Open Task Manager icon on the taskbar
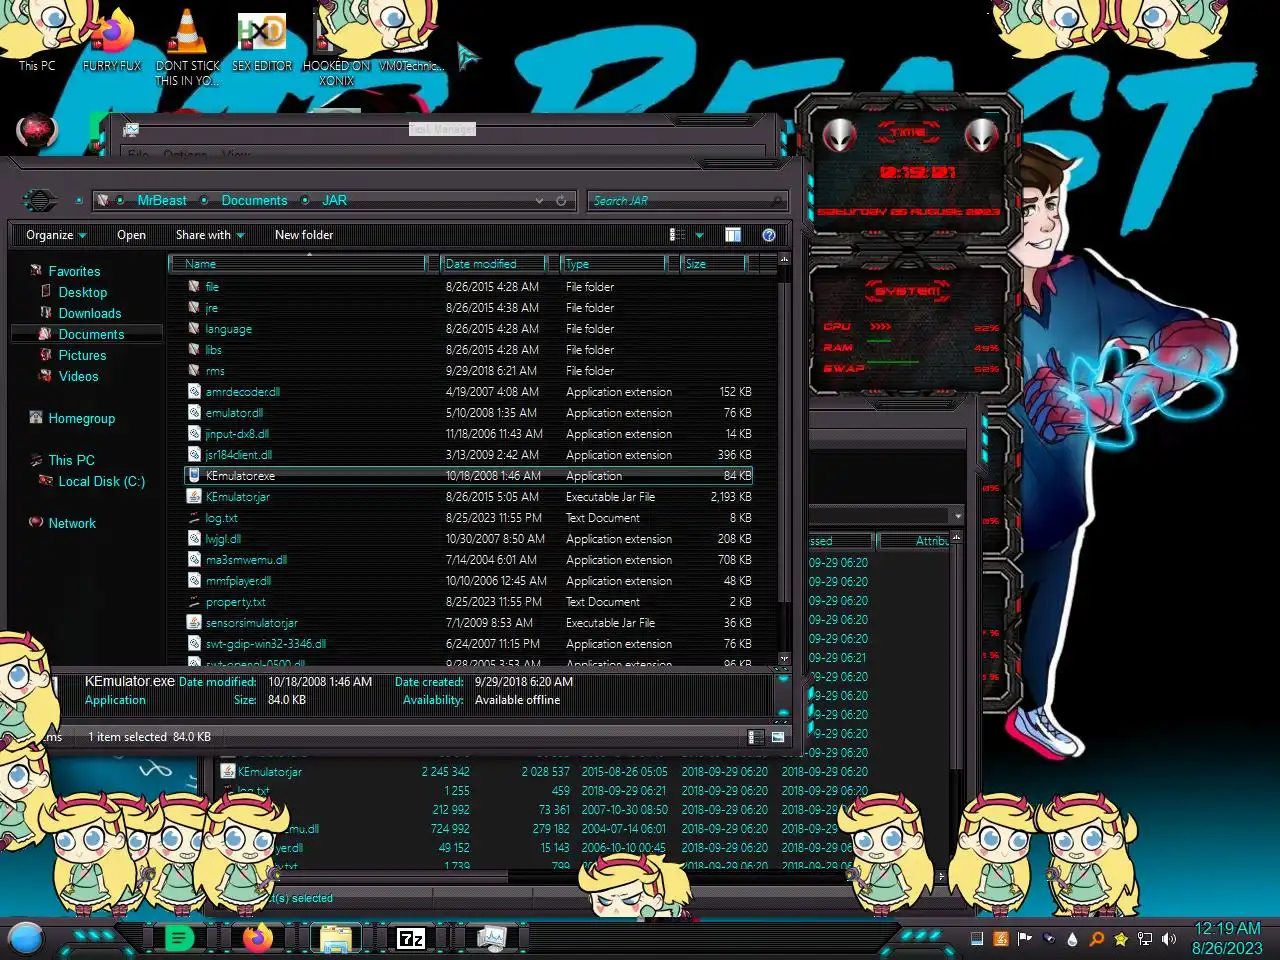This screenshot has width=1280, height=960. [x=491, y=938]
